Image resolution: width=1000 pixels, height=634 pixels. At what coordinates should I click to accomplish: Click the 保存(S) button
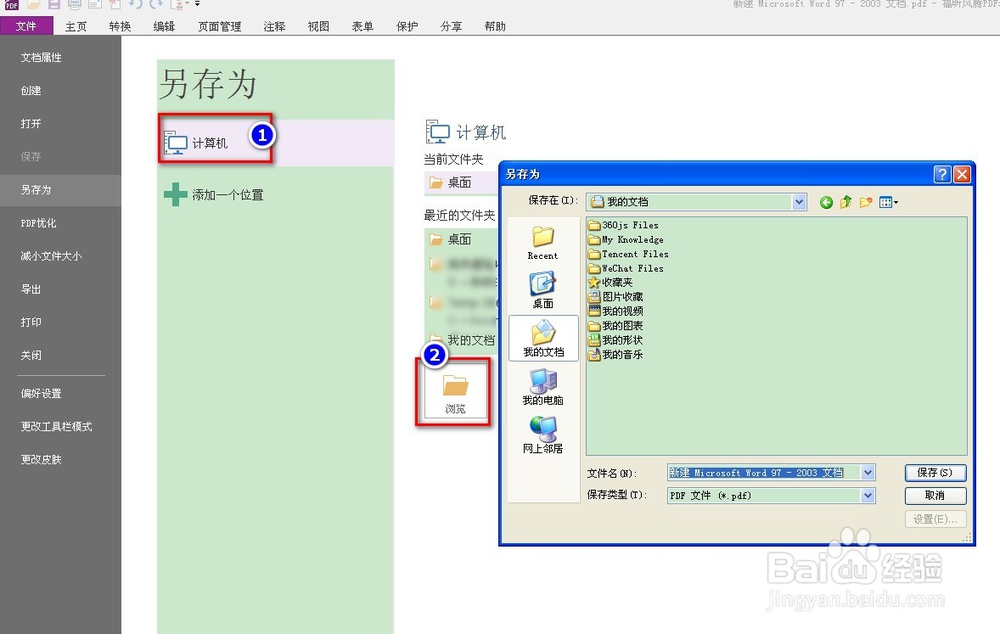[934, 472]
